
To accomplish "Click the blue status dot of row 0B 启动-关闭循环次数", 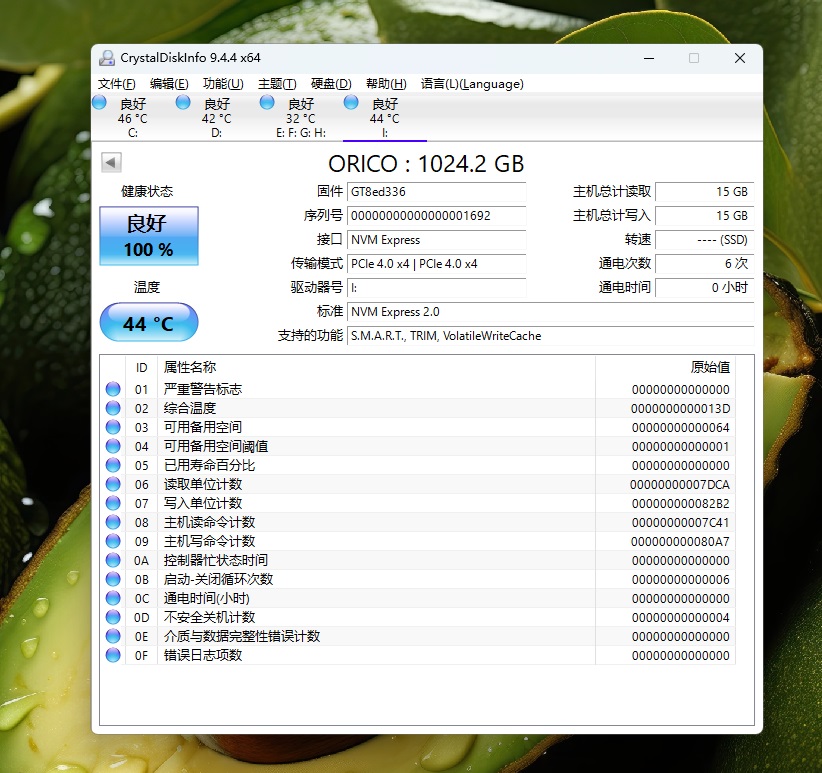I will (113, 579).
